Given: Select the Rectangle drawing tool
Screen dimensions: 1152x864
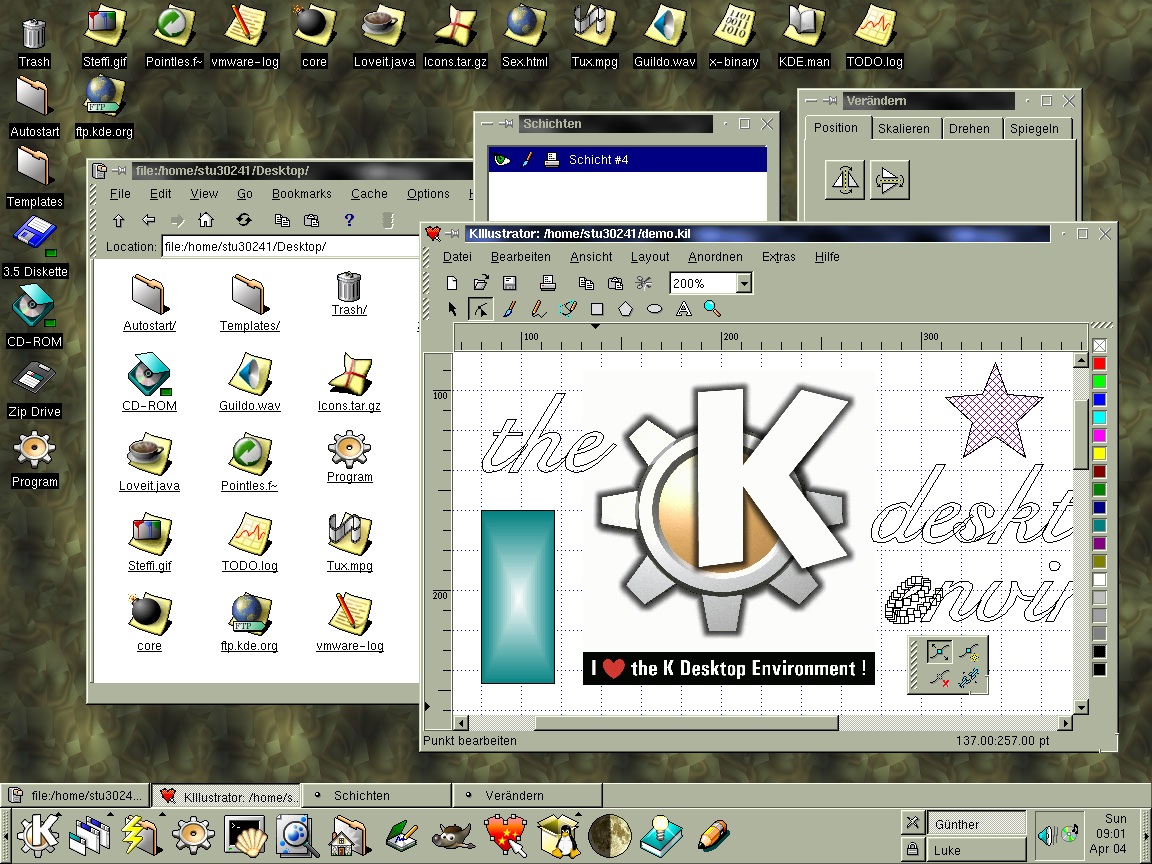Looking at the screenshot, I should coord(597,309).
